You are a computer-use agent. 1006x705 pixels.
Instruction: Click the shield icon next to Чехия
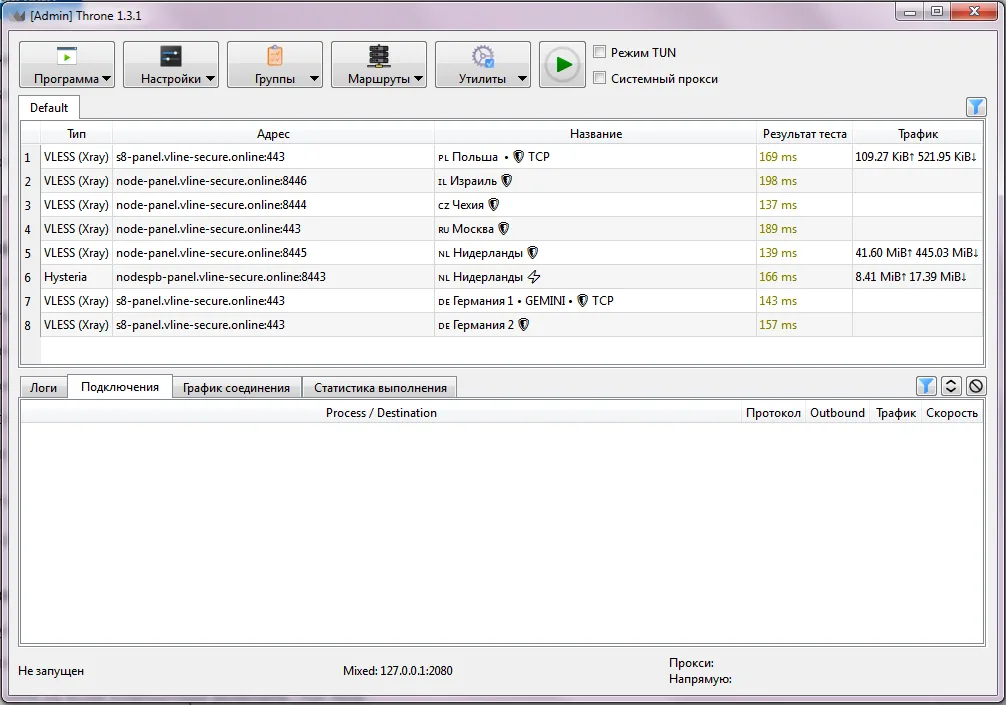[493, 205]
